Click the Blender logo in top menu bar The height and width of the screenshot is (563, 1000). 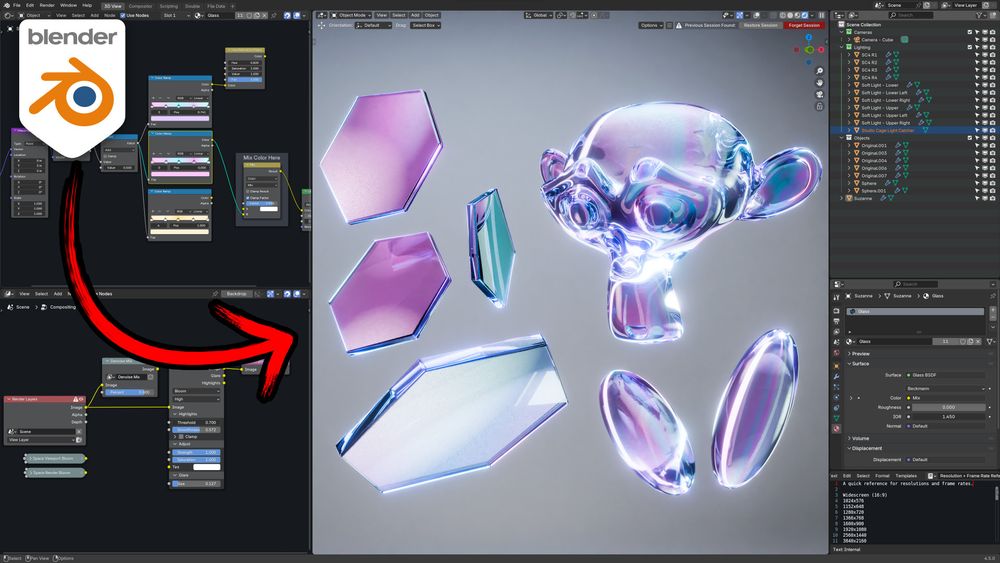pyautogui.click(x=7, y=5)
